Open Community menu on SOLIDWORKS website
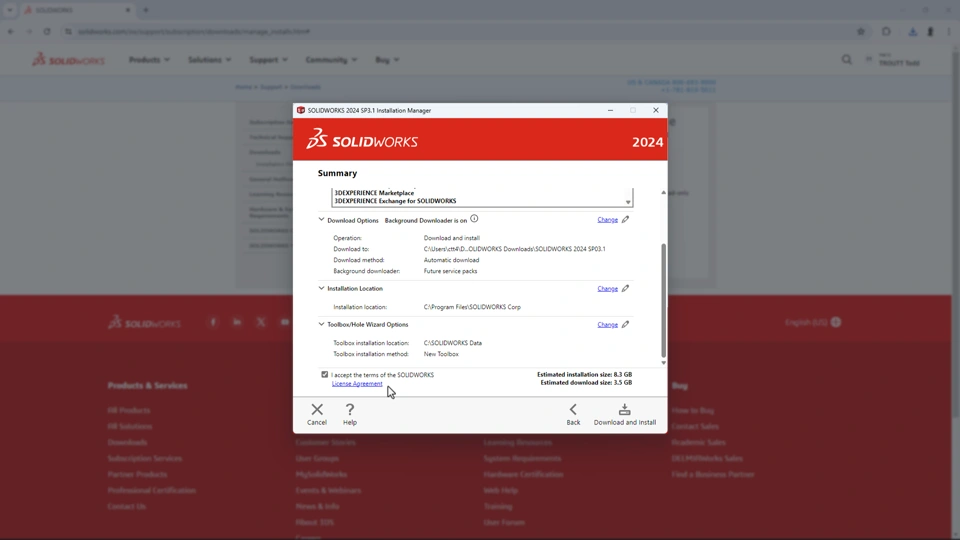The height and width of the screenshot is (540, 960). 331,59
